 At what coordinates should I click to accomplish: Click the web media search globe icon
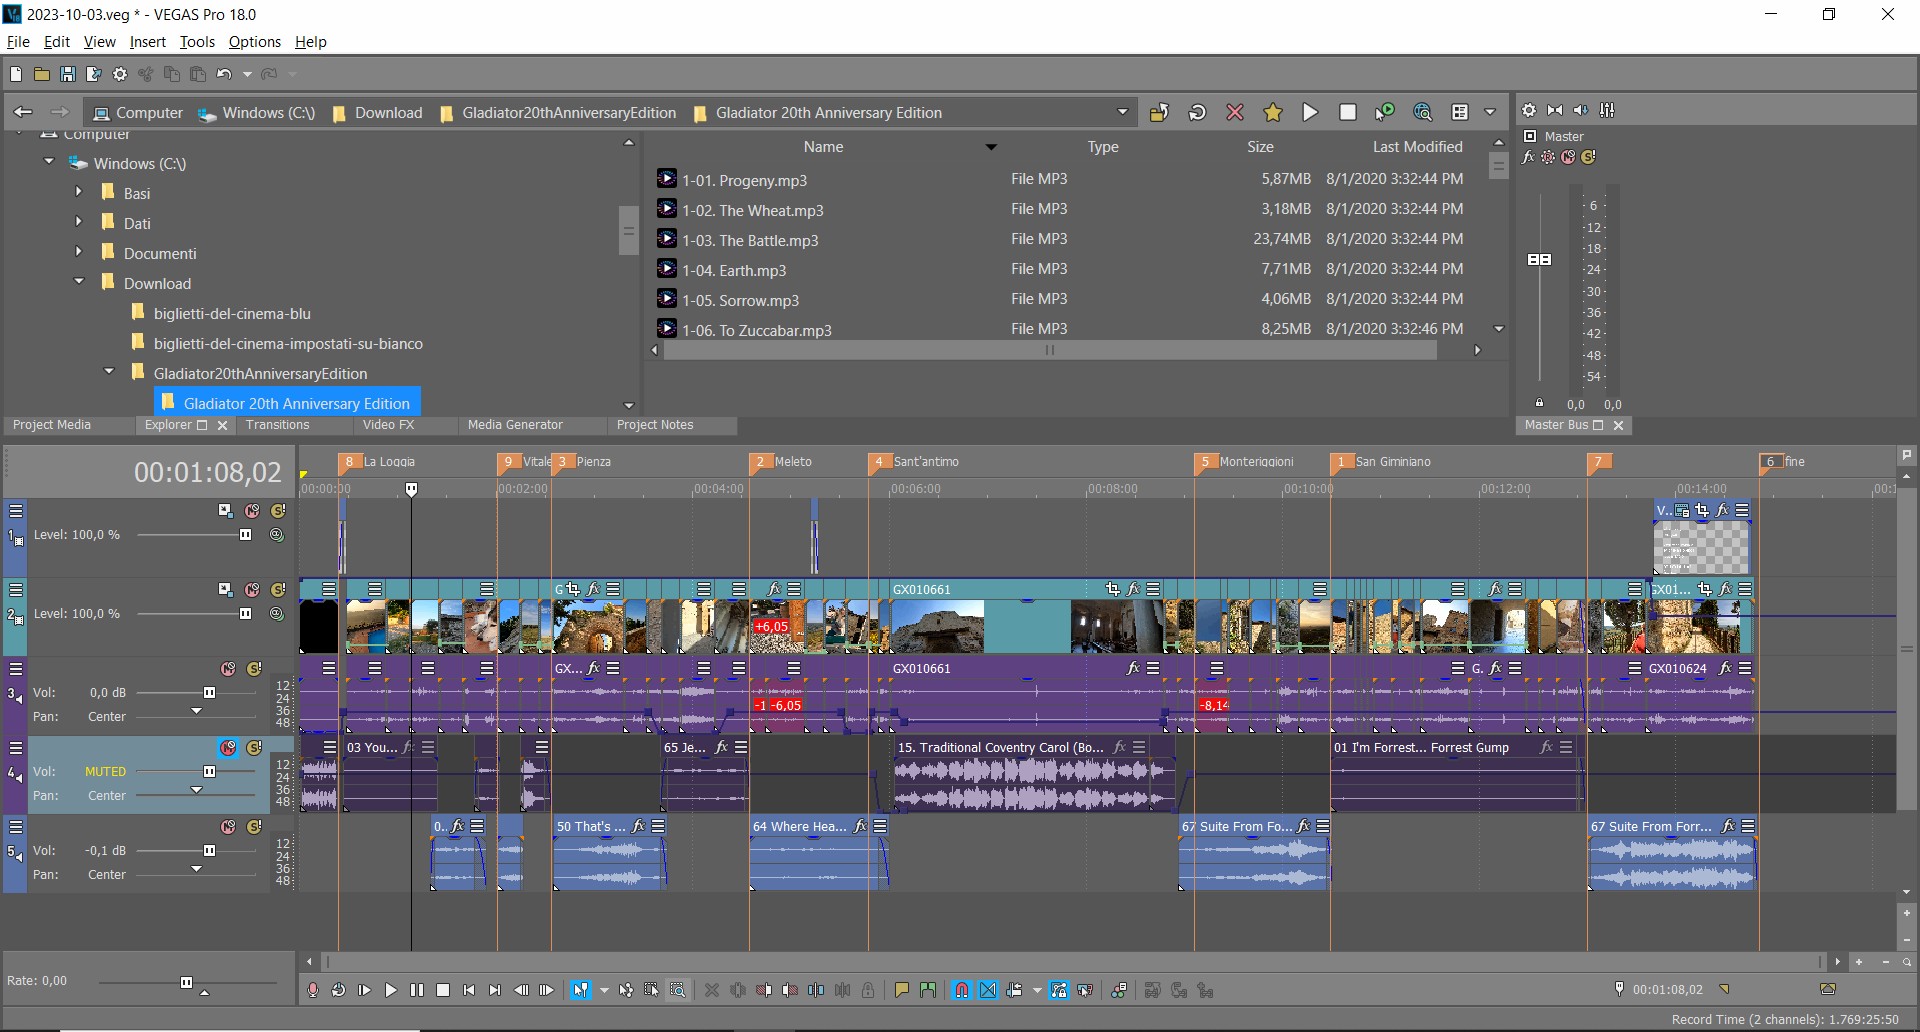coord(1423,112)
